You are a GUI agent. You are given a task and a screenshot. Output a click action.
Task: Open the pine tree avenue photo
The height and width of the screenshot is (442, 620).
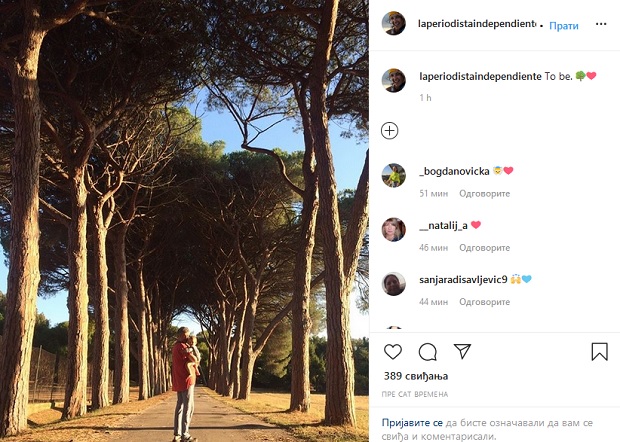pyautogui.click(x=184, y=221)
